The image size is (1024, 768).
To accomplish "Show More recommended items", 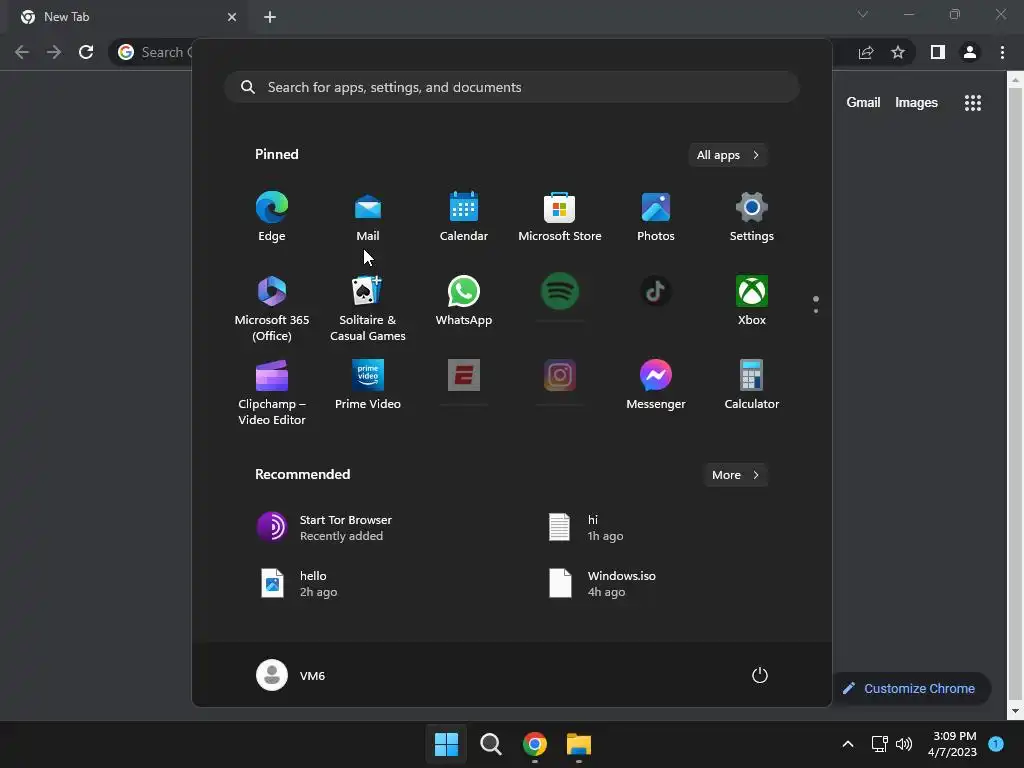I will pos(735,475).
